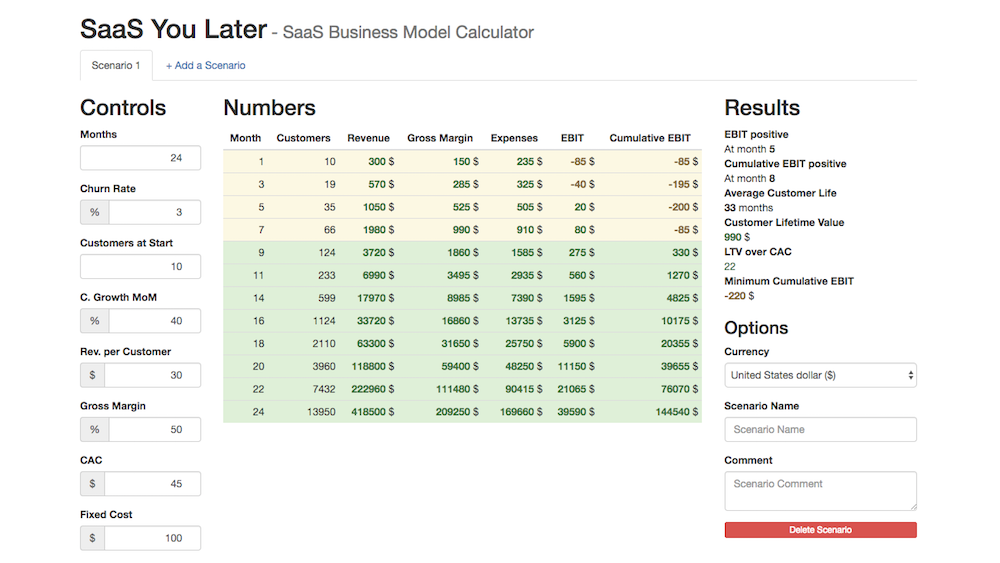The height and width of the screenshot is (563, 1000).
Task: Click the C. Growth MoM input
Action: [x=154, y=321]
